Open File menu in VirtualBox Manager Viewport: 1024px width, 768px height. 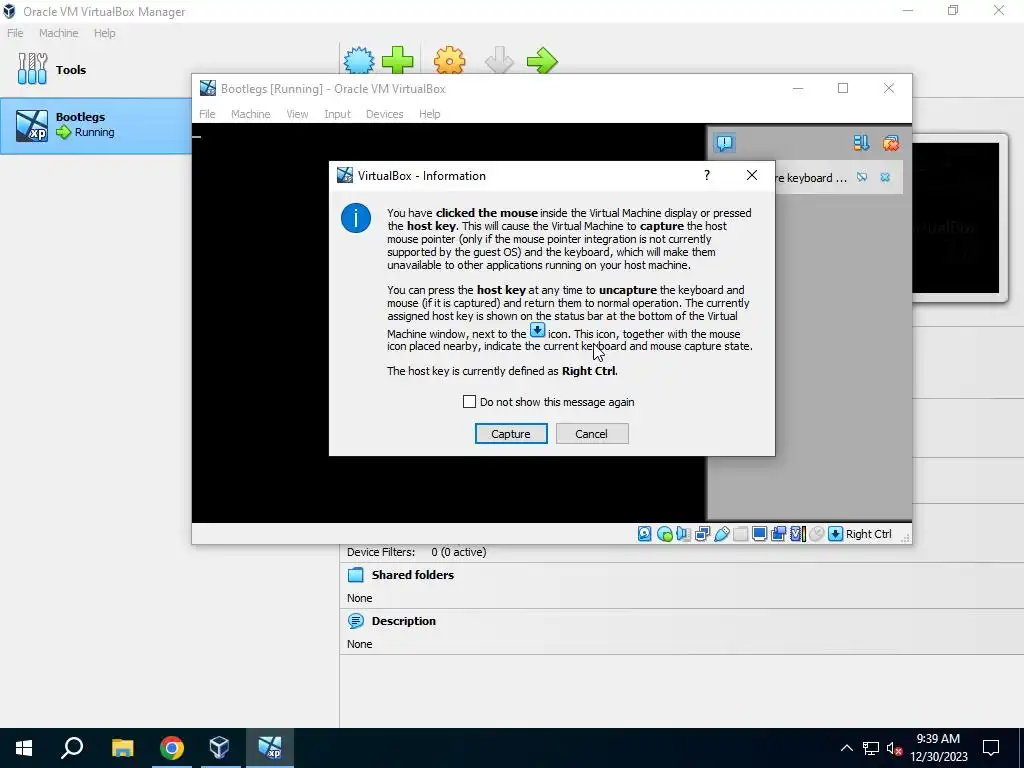15,33
